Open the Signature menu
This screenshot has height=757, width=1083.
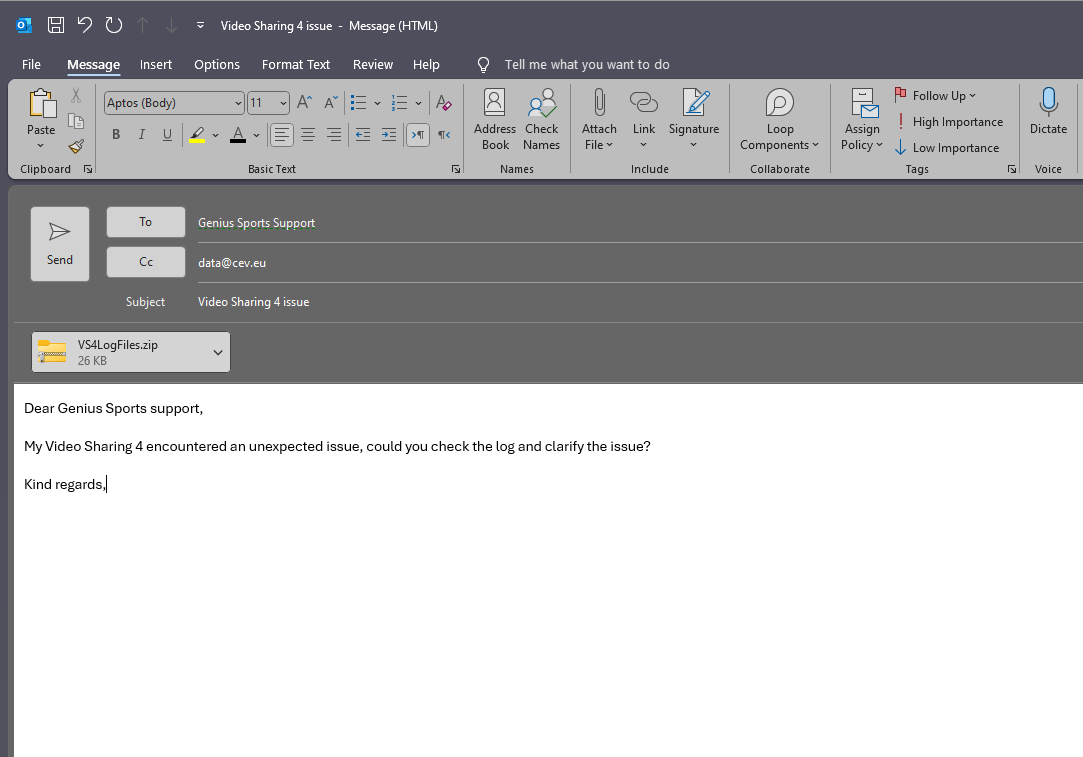coord(694,119)
